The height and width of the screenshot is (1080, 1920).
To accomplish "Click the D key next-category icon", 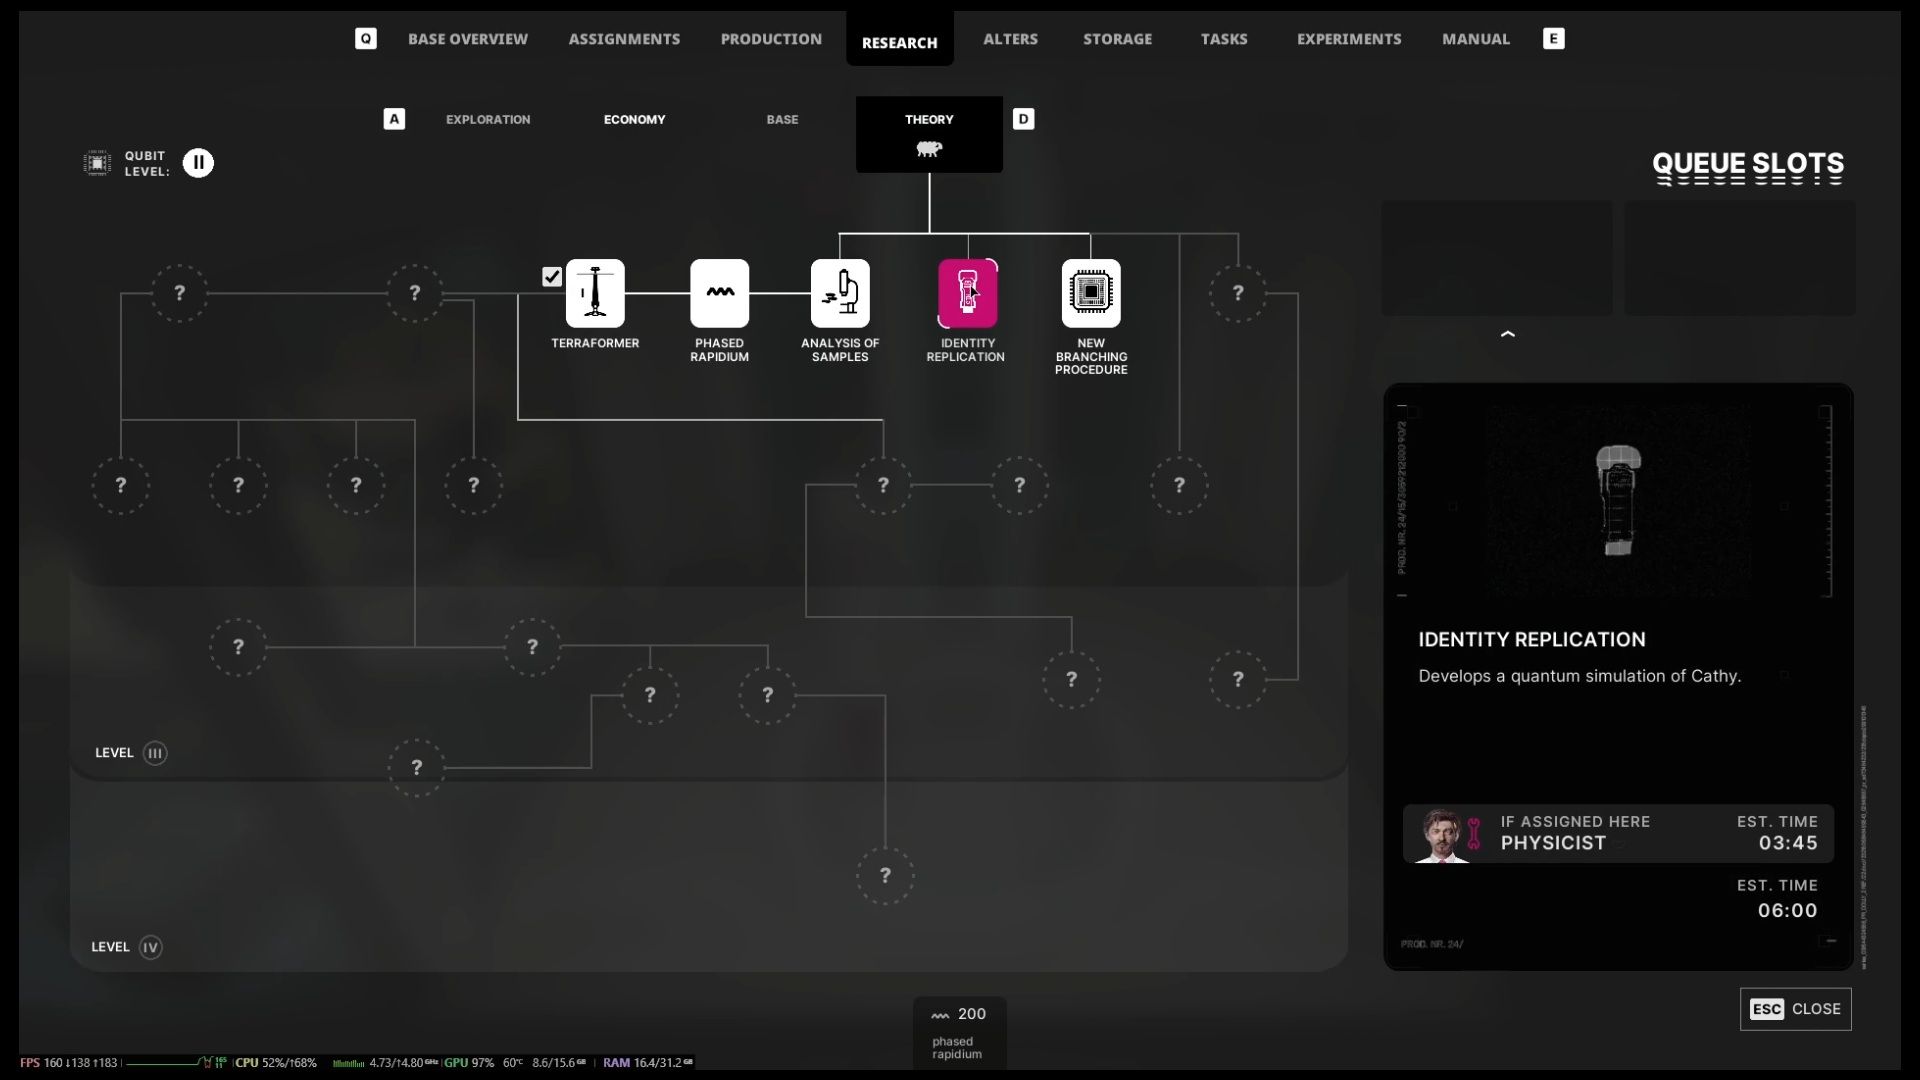I will tap(1023, 119).
